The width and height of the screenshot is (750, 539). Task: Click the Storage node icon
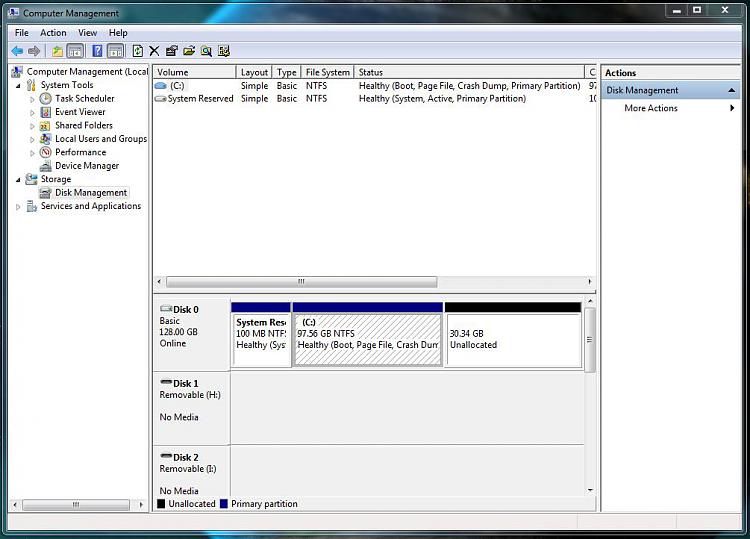[x=31, y=179]
